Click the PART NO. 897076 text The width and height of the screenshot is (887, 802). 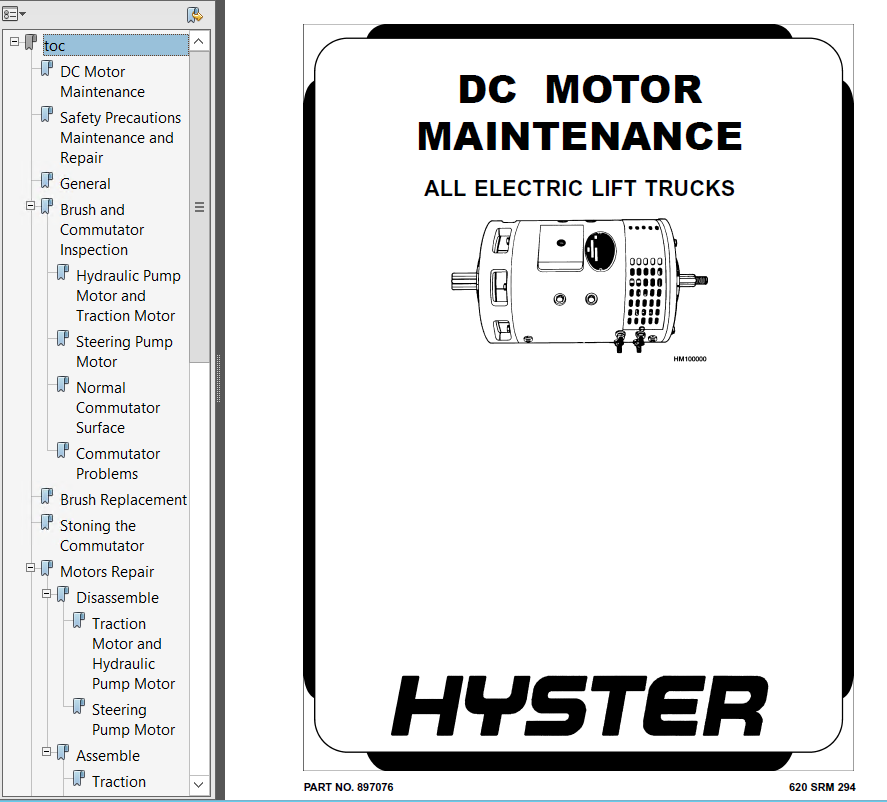[348, 787]
